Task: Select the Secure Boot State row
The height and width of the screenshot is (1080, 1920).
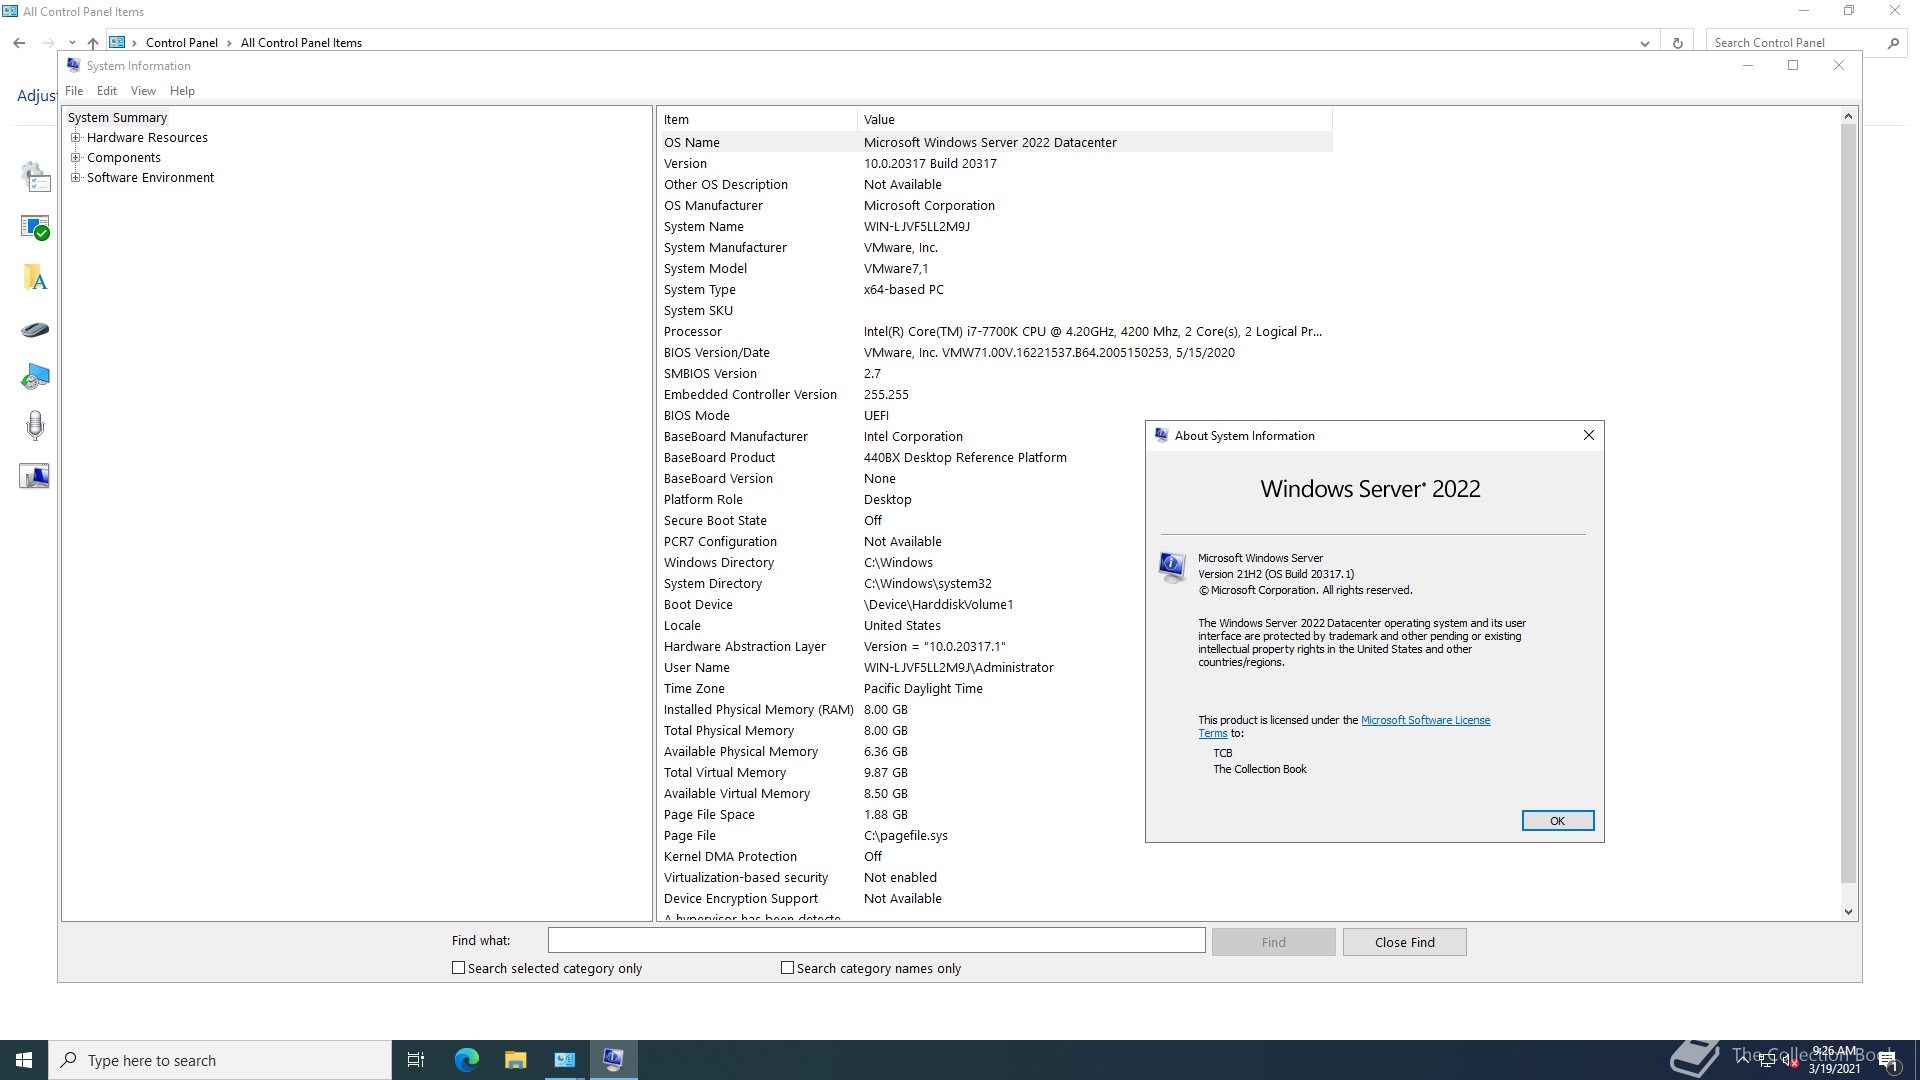Action: (996, 520)
